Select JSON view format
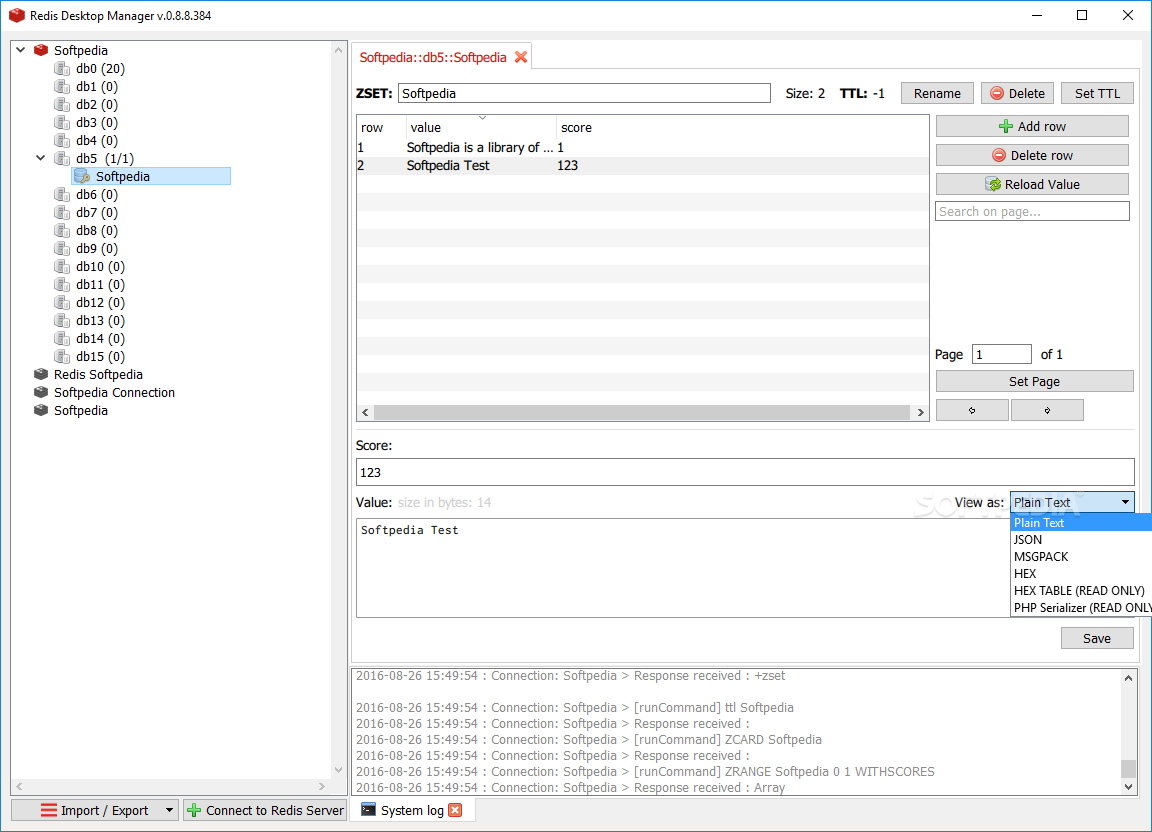Image resolution: width=1152 pixels, height=832 pixels. pos(1081,539)
